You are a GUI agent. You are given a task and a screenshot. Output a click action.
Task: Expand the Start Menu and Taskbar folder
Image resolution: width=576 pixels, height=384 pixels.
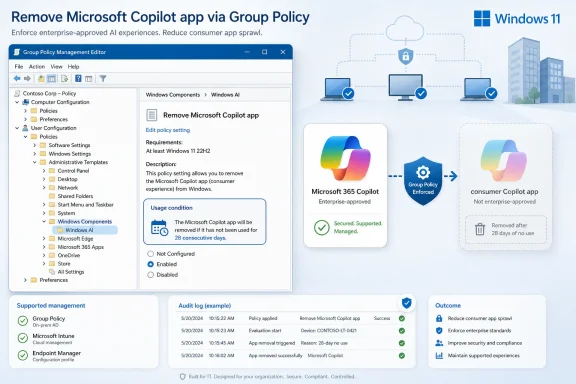point(44,204)
